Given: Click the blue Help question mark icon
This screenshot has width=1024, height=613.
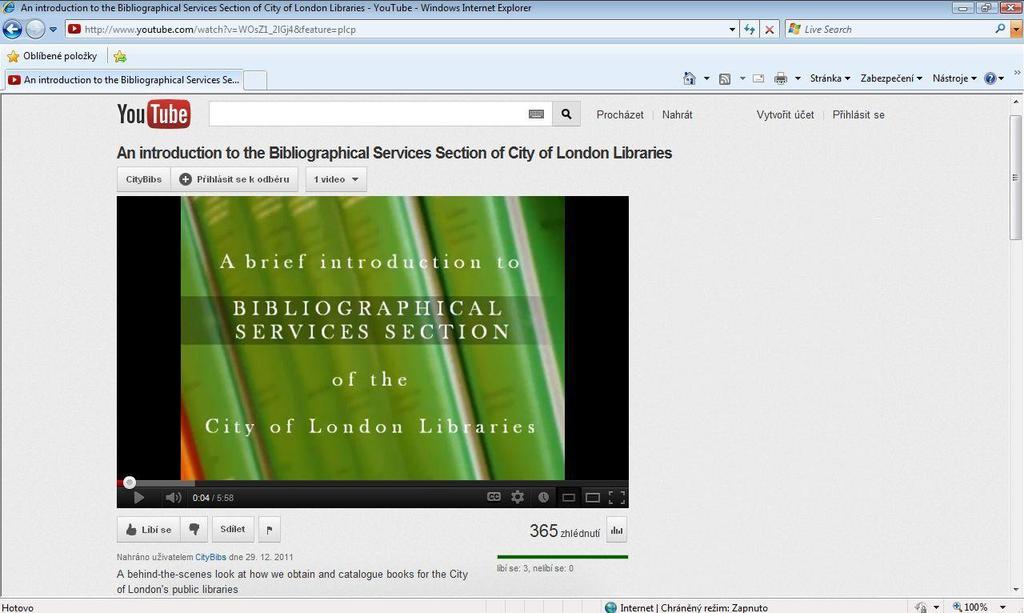Looking at the screenshot, I should click(990, 78).
